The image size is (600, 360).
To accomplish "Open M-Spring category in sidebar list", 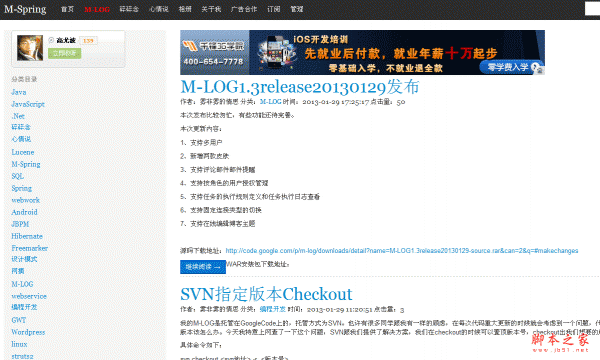I will tap(26, 164).
